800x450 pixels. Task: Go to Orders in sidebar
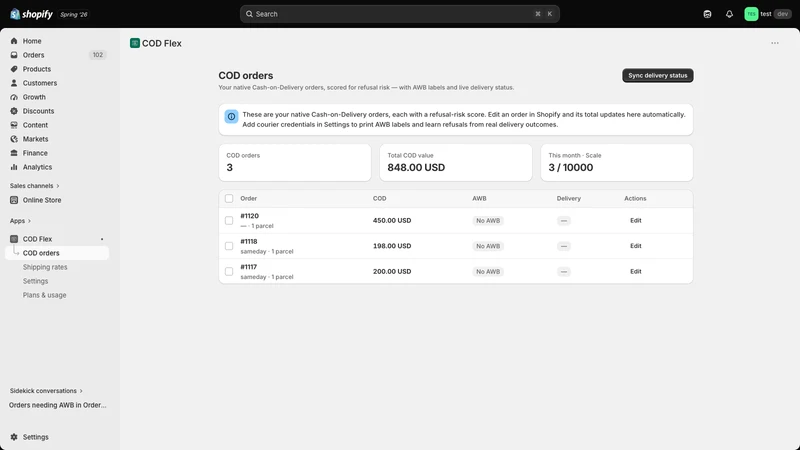point(33,55)
